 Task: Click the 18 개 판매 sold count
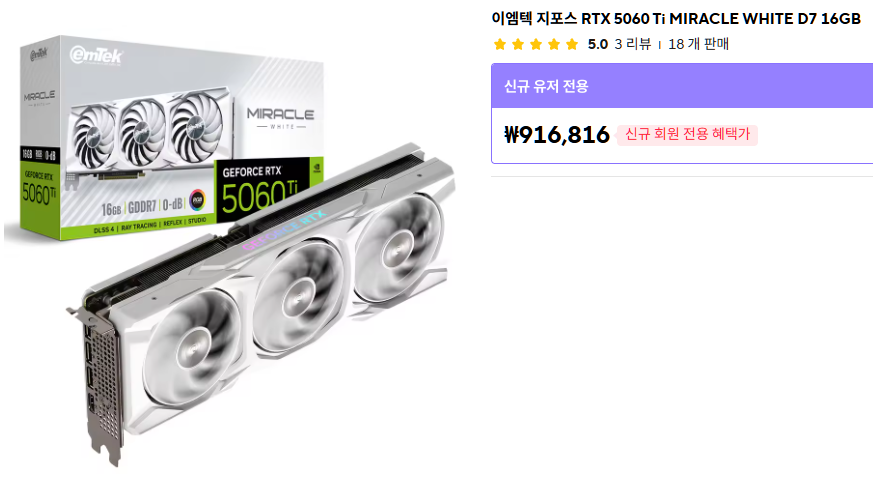(x=698, y=44)
